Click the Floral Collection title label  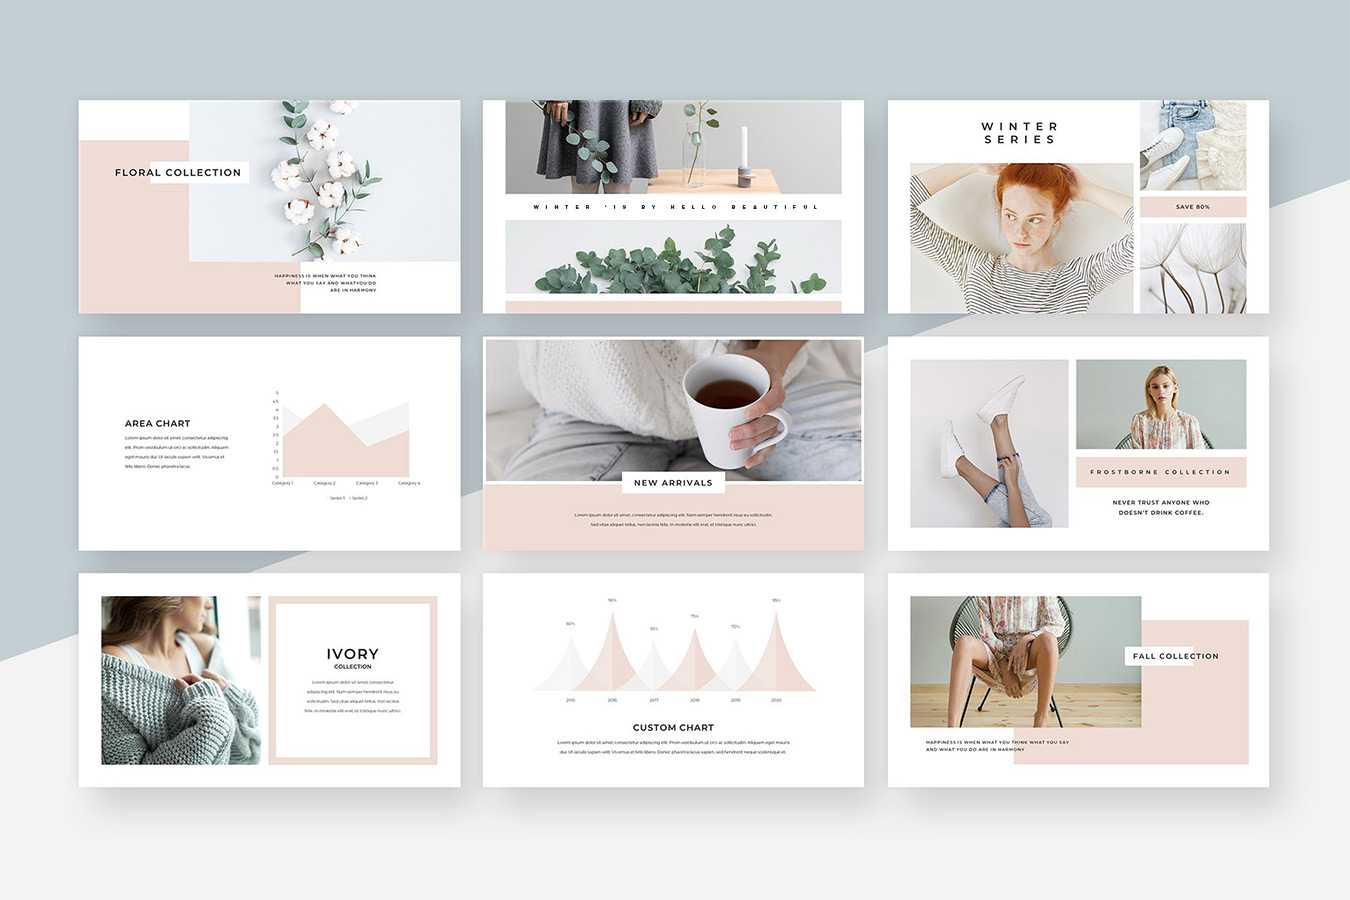click(x=178, y=173)
